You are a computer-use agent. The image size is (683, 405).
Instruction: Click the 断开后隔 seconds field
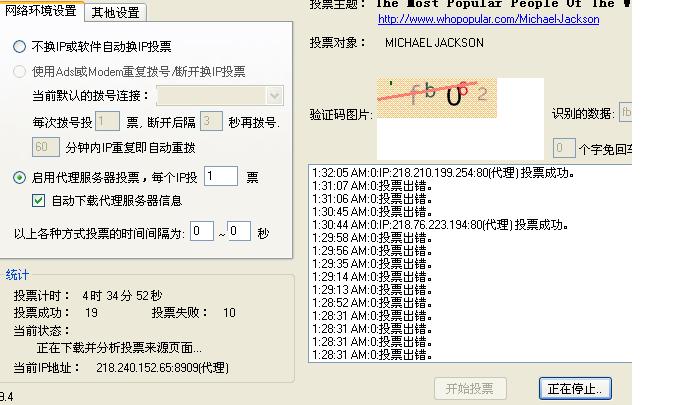coord(210,122)
